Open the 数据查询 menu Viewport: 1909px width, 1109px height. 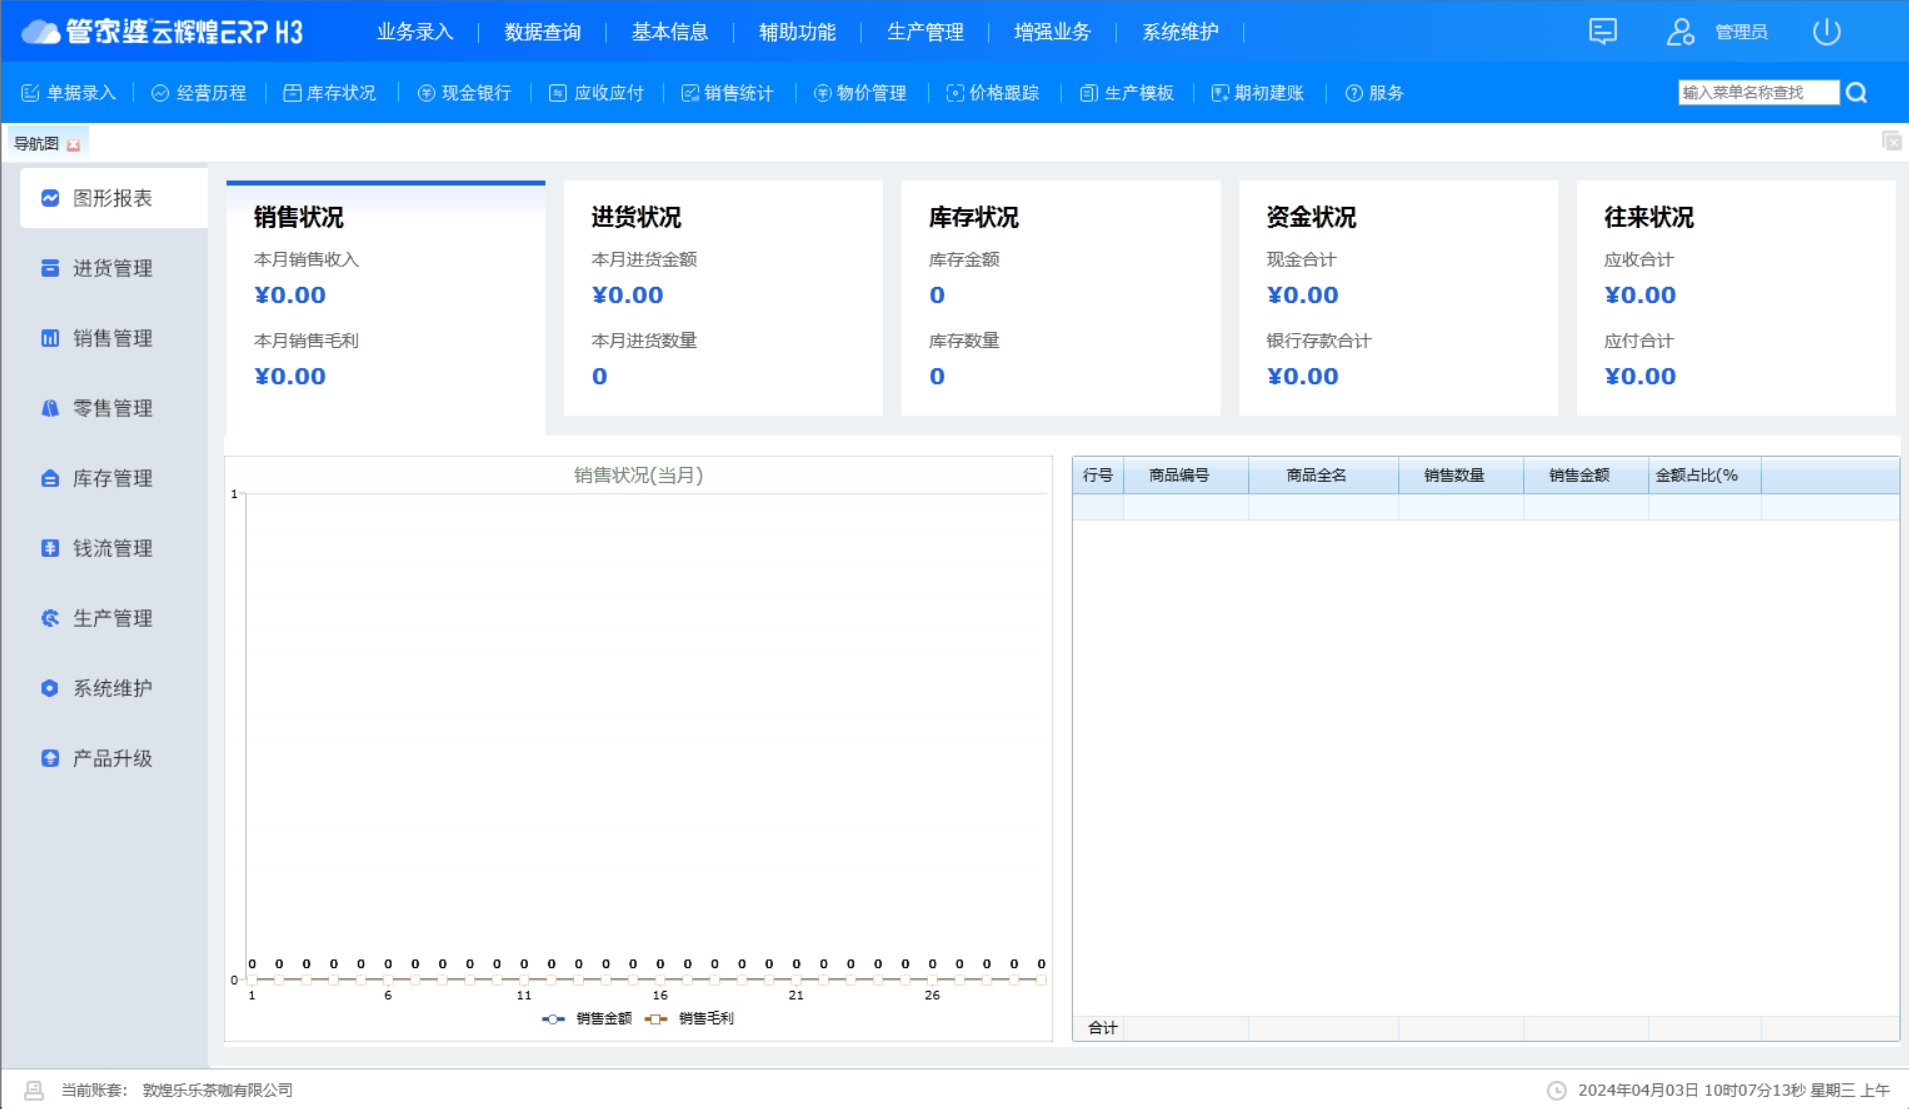pyautogui.click(x=542, y=32)
